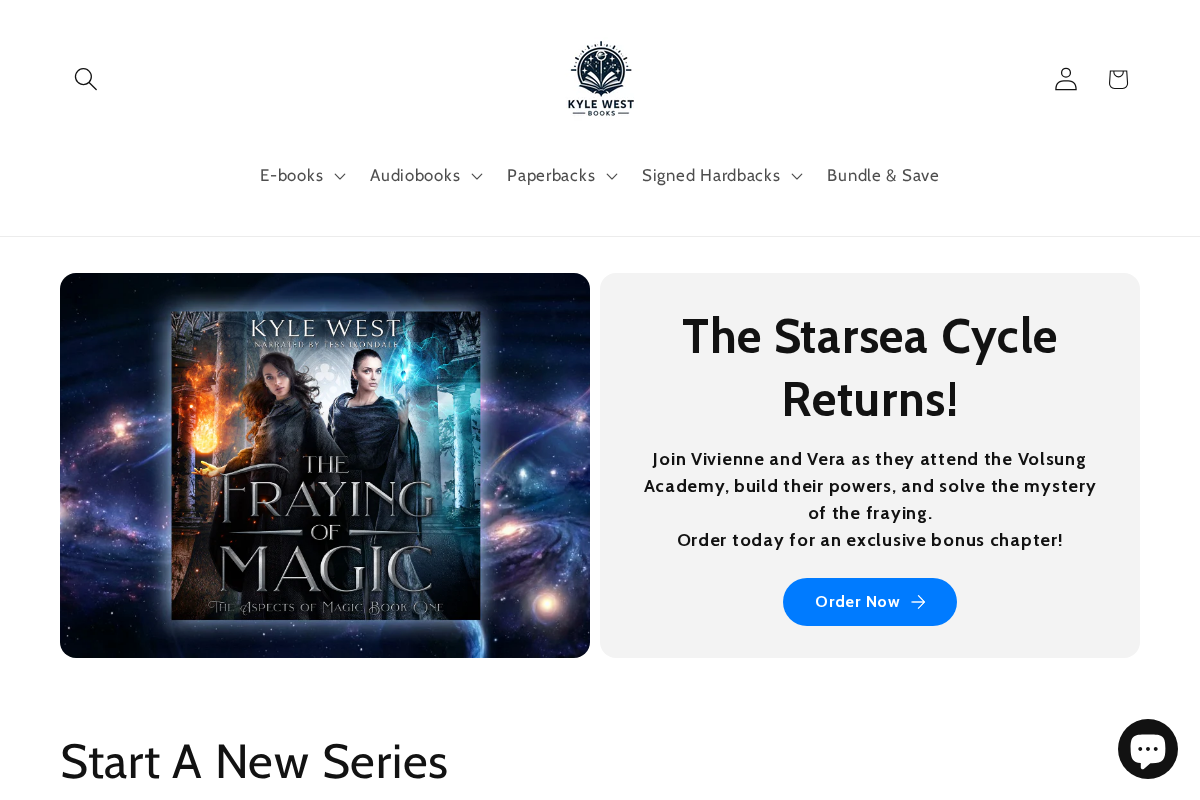The height and width of the screenshot is (800, 1200).
Task: Click The Starsea Cycle Returns heading
Action: point(870,367)
